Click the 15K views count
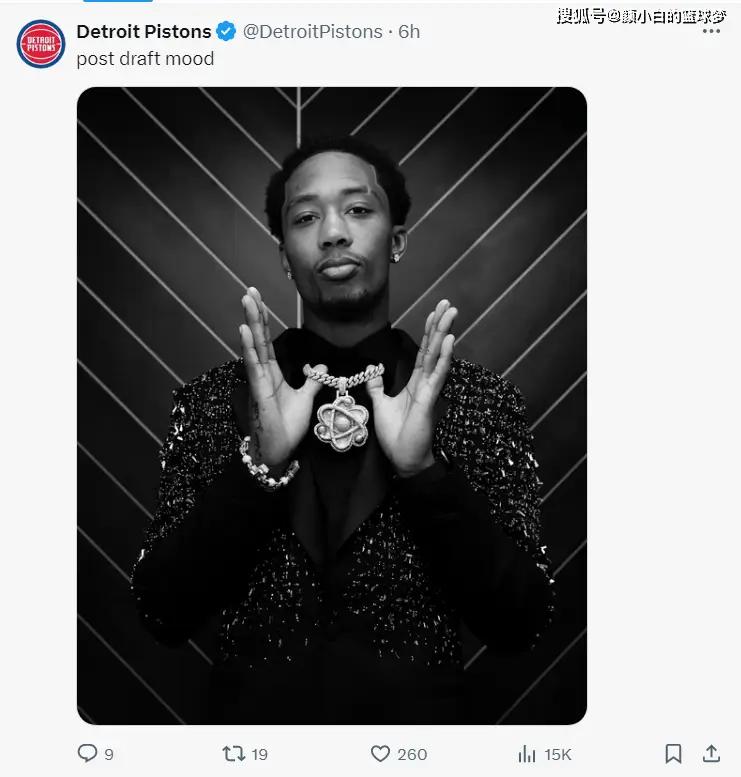The height and width of the screenshot is (777, 741). click(557, 754)
